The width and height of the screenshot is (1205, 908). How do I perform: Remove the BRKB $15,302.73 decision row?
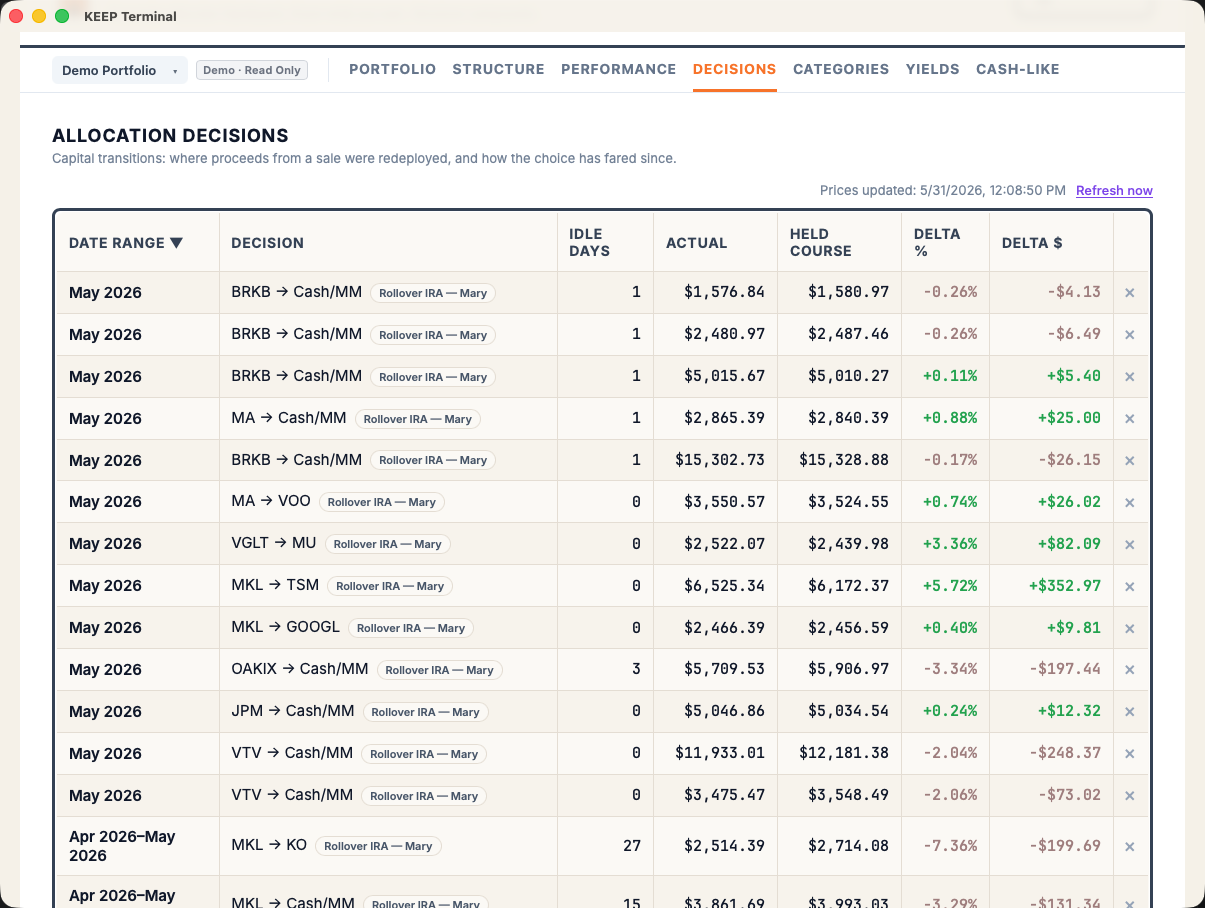pyautogui.click(x=1130, y=461)
